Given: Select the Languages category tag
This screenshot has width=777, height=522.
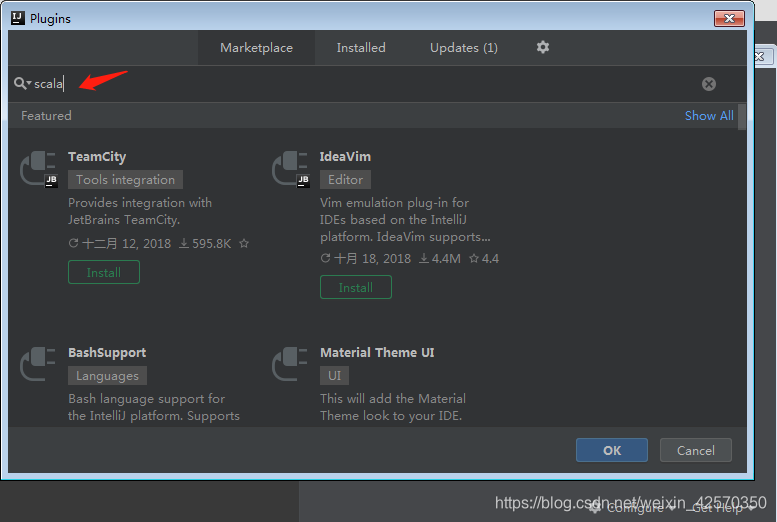Looking at the screenshot, I should (x=107, y=376).
